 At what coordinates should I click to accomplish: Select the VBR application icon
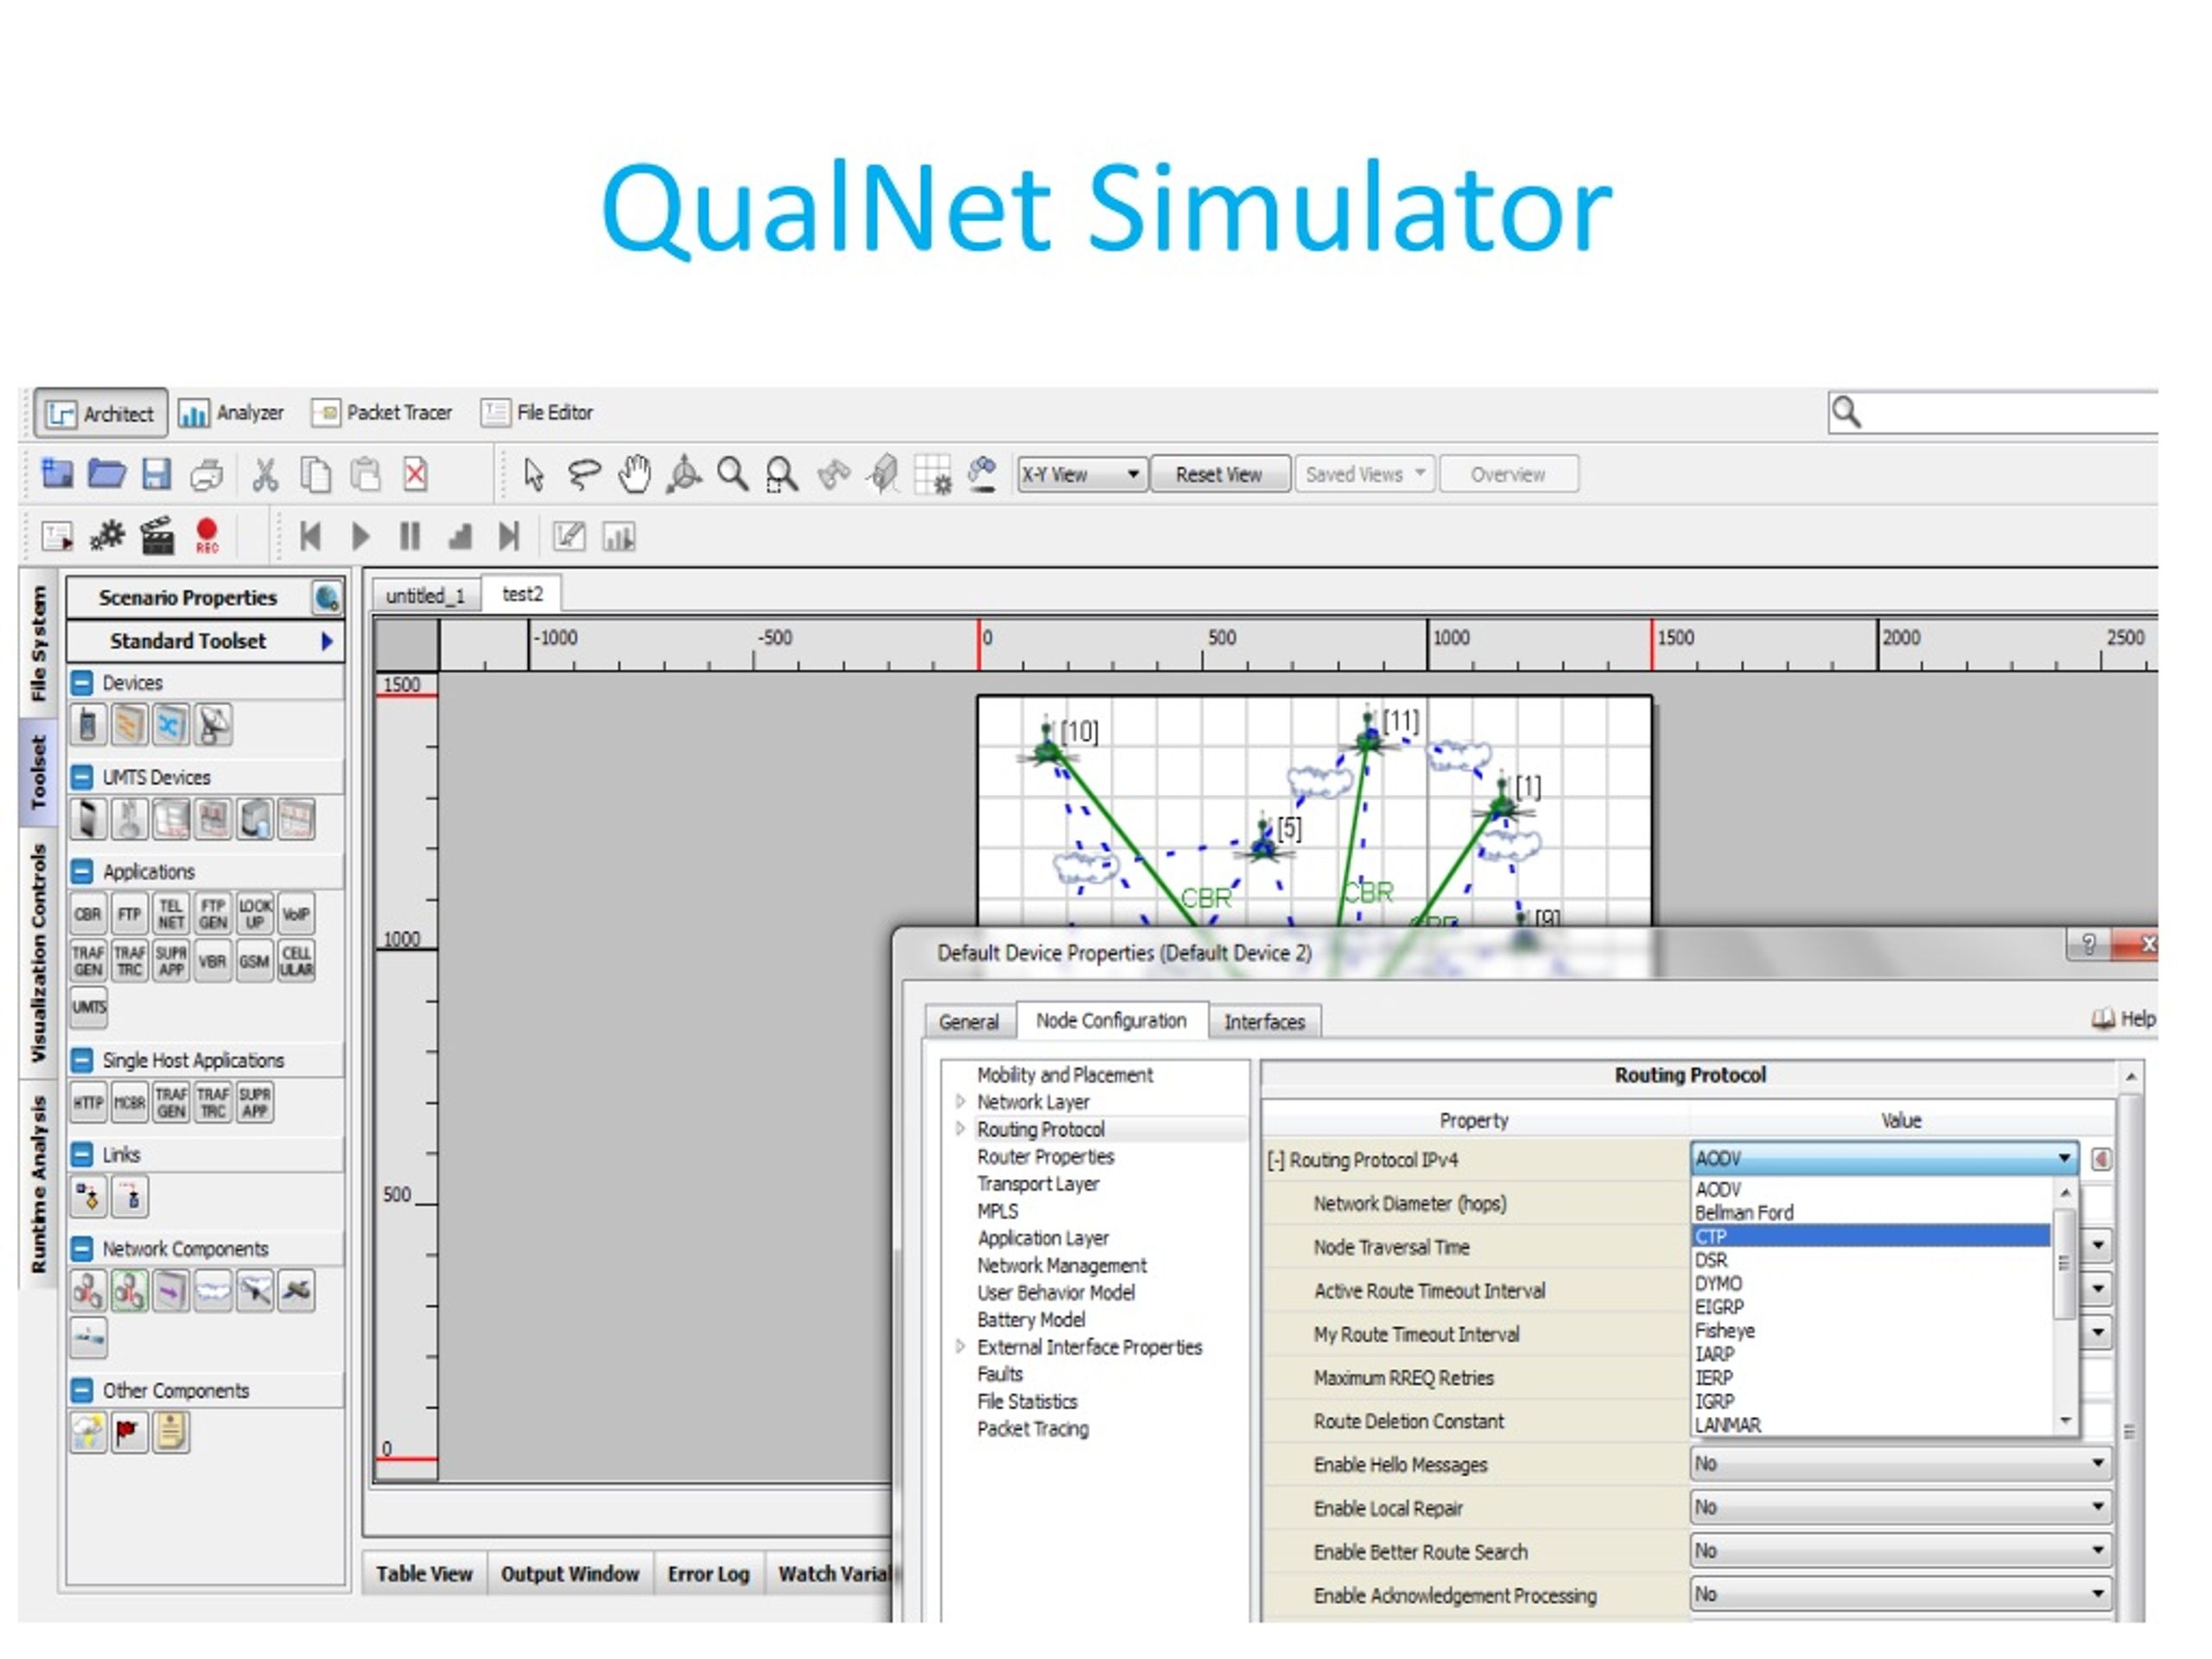point(212,962)
